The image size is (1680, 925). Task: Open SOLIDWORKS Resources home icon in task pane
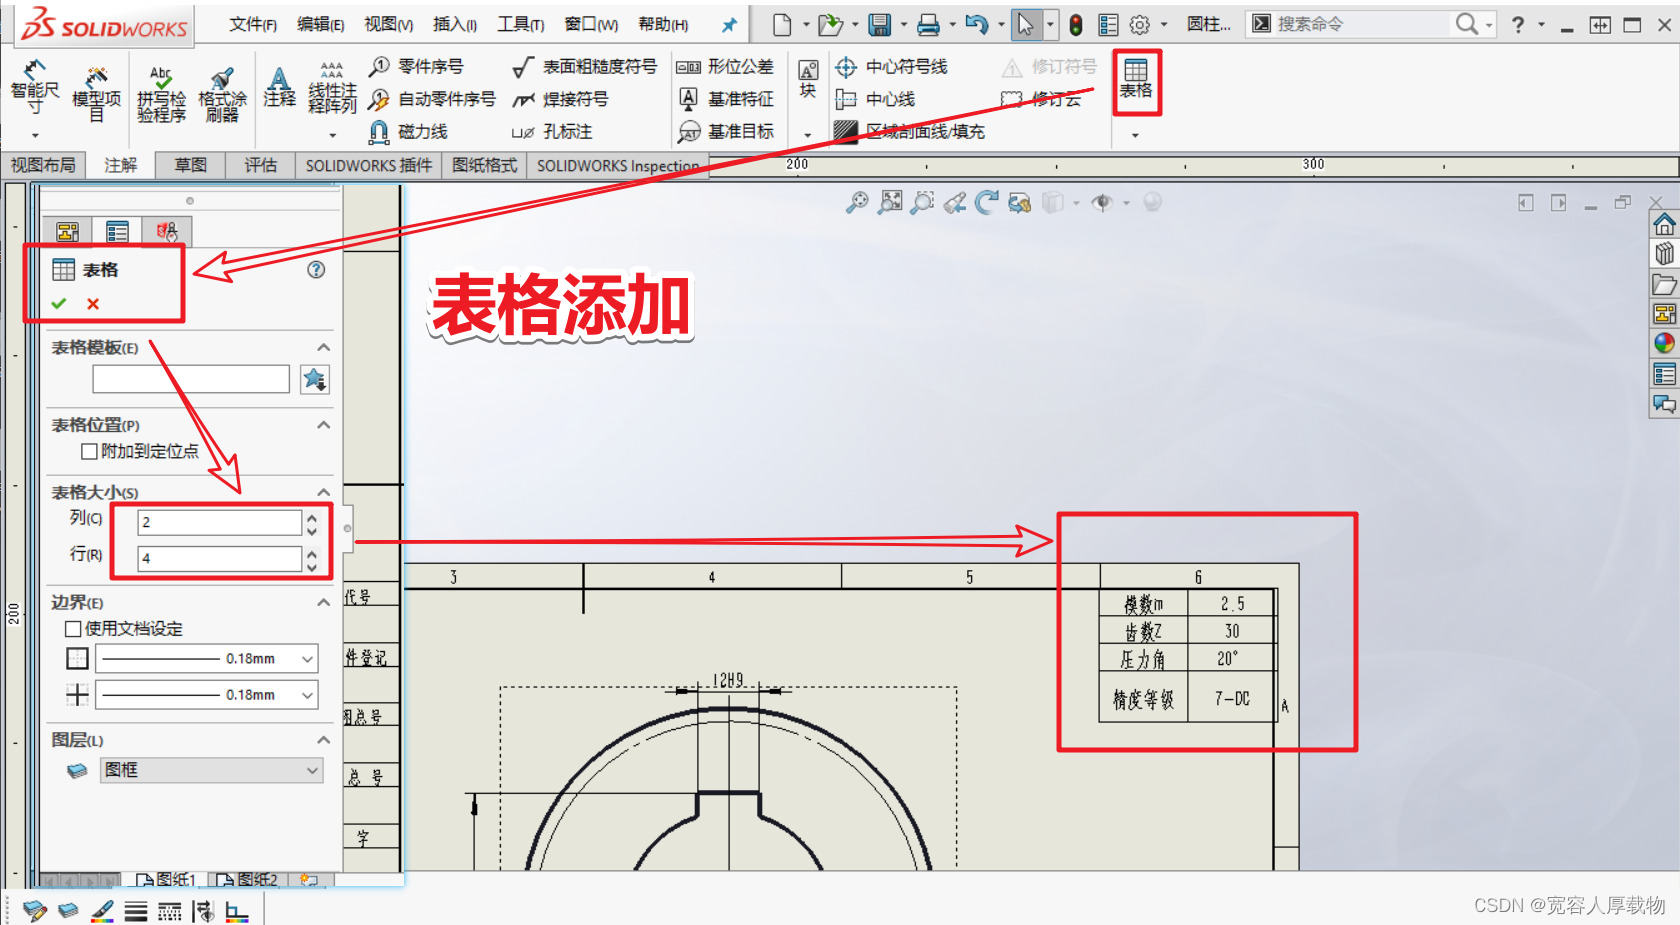(x=1664, y=224)
